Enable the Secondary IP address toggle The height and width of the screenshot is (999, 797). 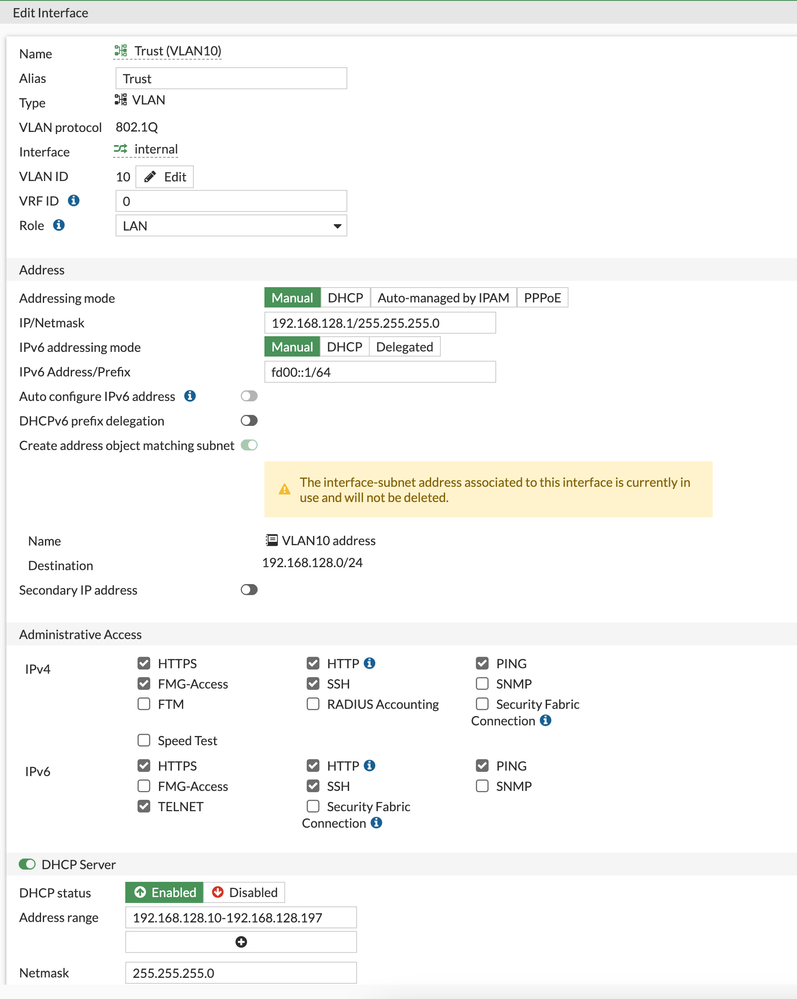point(249,590)
